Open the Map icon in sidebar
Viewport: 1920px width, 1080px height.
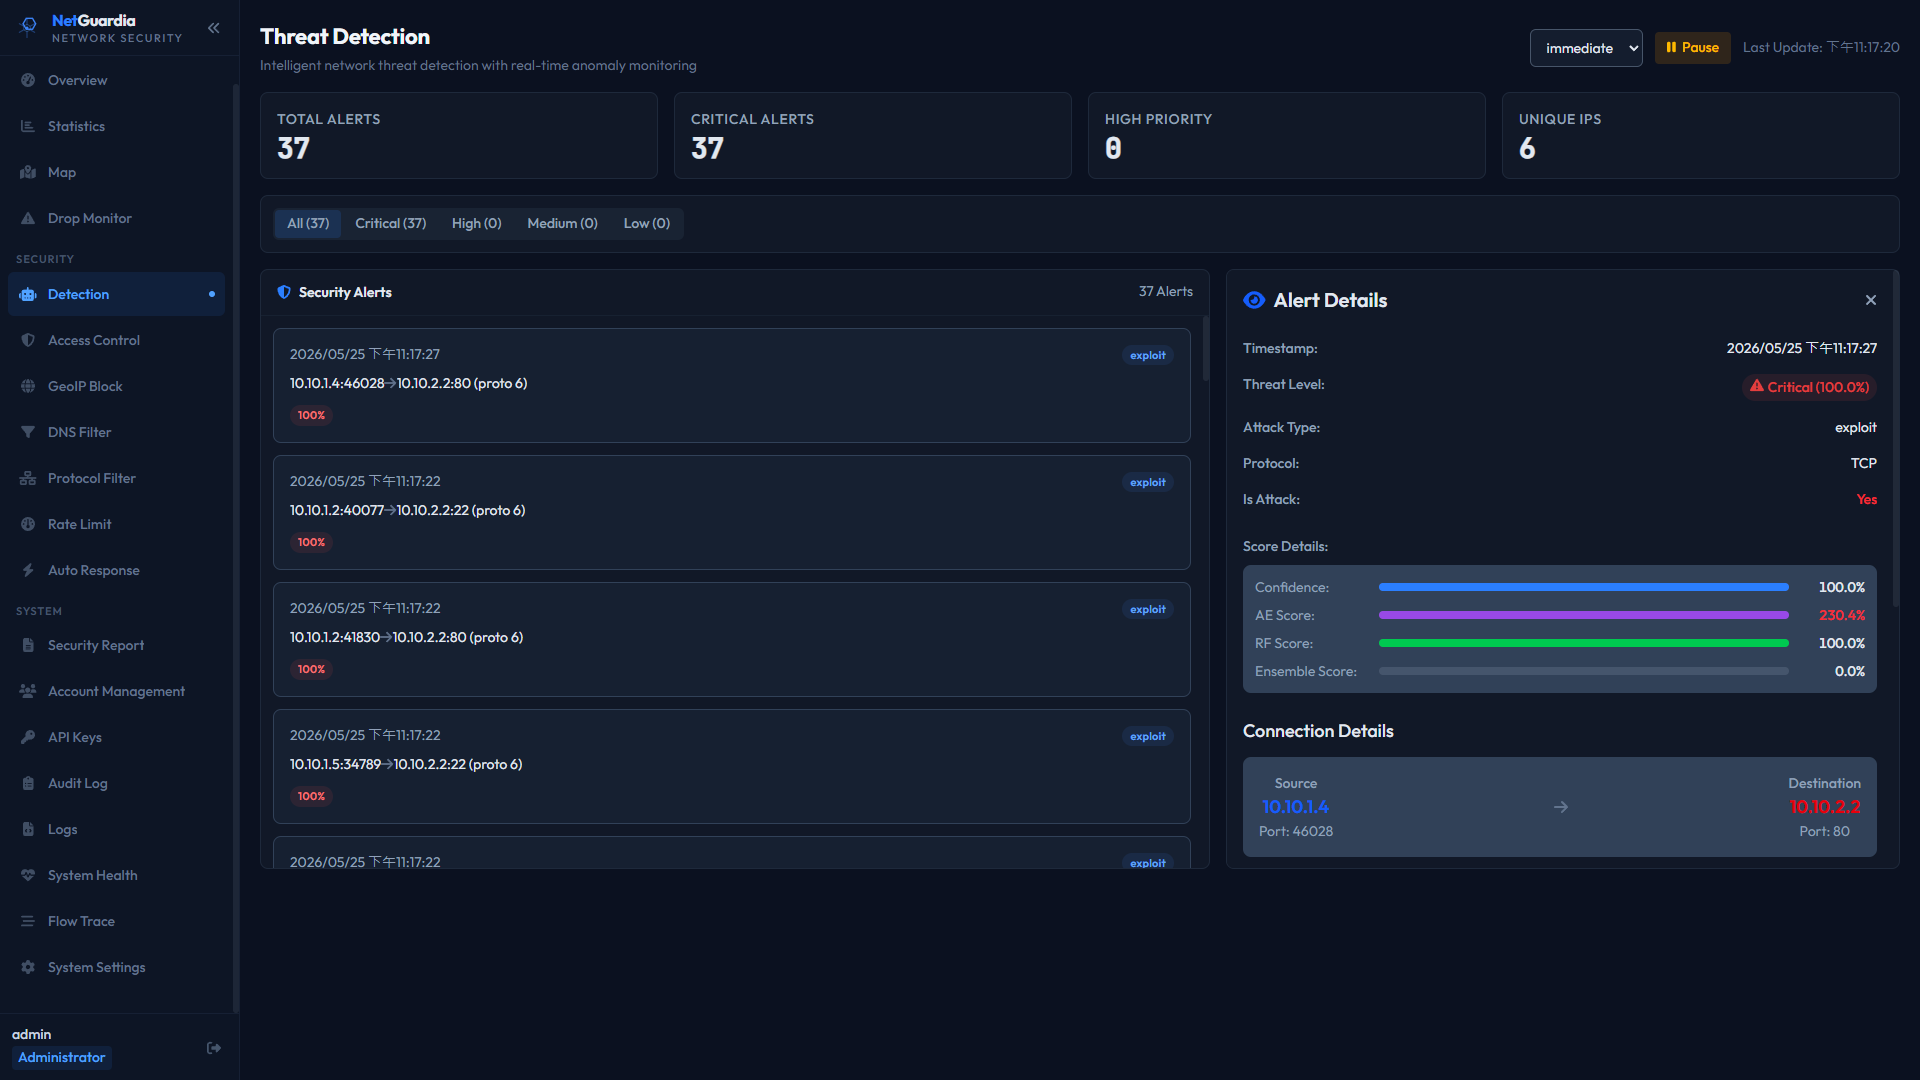pyautogui.click(x=28, y=172)
